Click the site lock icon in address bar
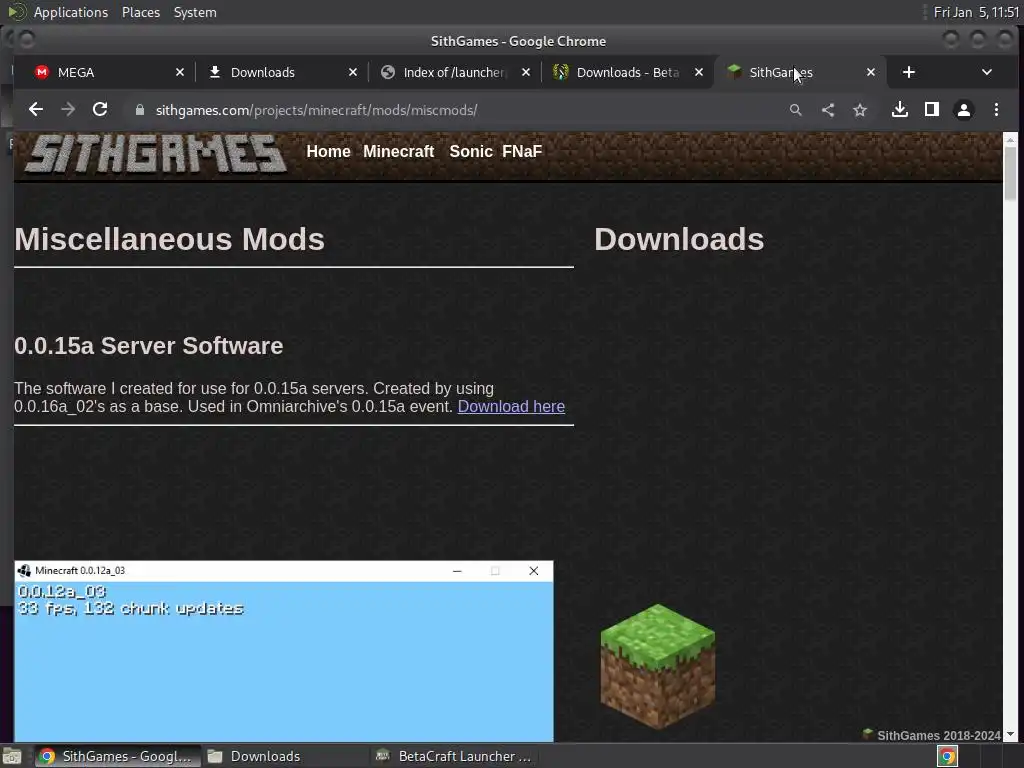Screen dimensions: 1024x768 coord(139,110)
